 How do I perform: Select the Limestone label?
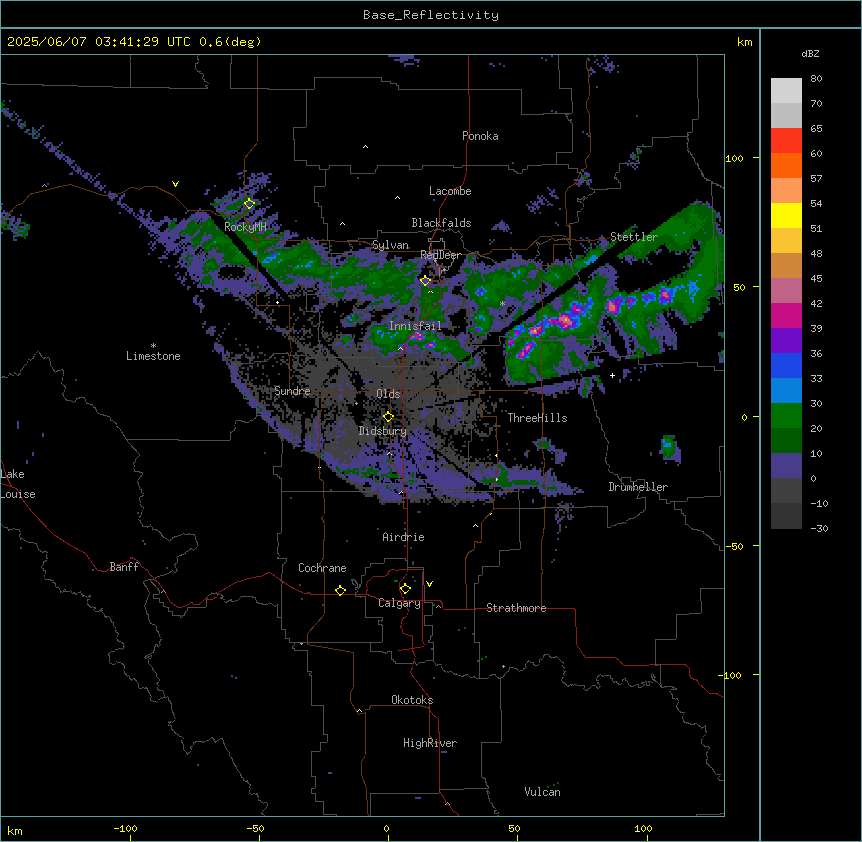point(153,356)
